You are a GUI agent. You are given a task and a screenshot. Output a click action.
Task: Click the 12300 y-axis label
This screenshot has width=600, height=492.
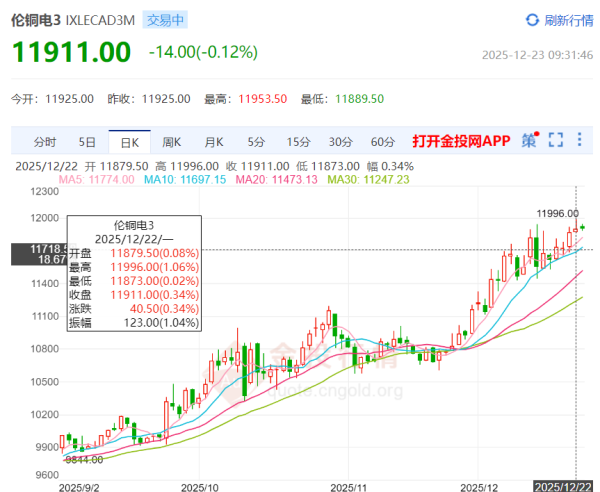45,192
